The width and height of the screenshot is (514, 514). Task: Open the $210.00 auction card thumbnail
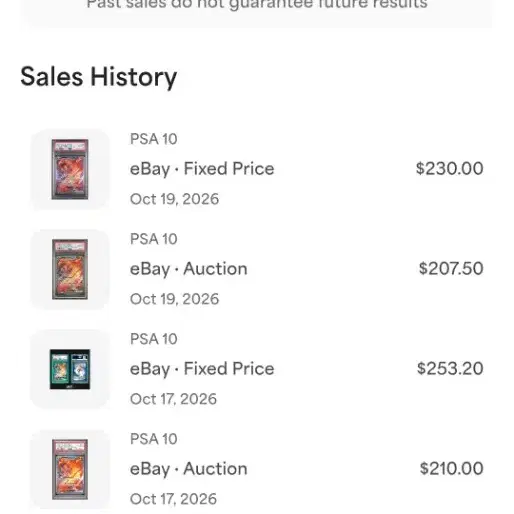point(70,469)
